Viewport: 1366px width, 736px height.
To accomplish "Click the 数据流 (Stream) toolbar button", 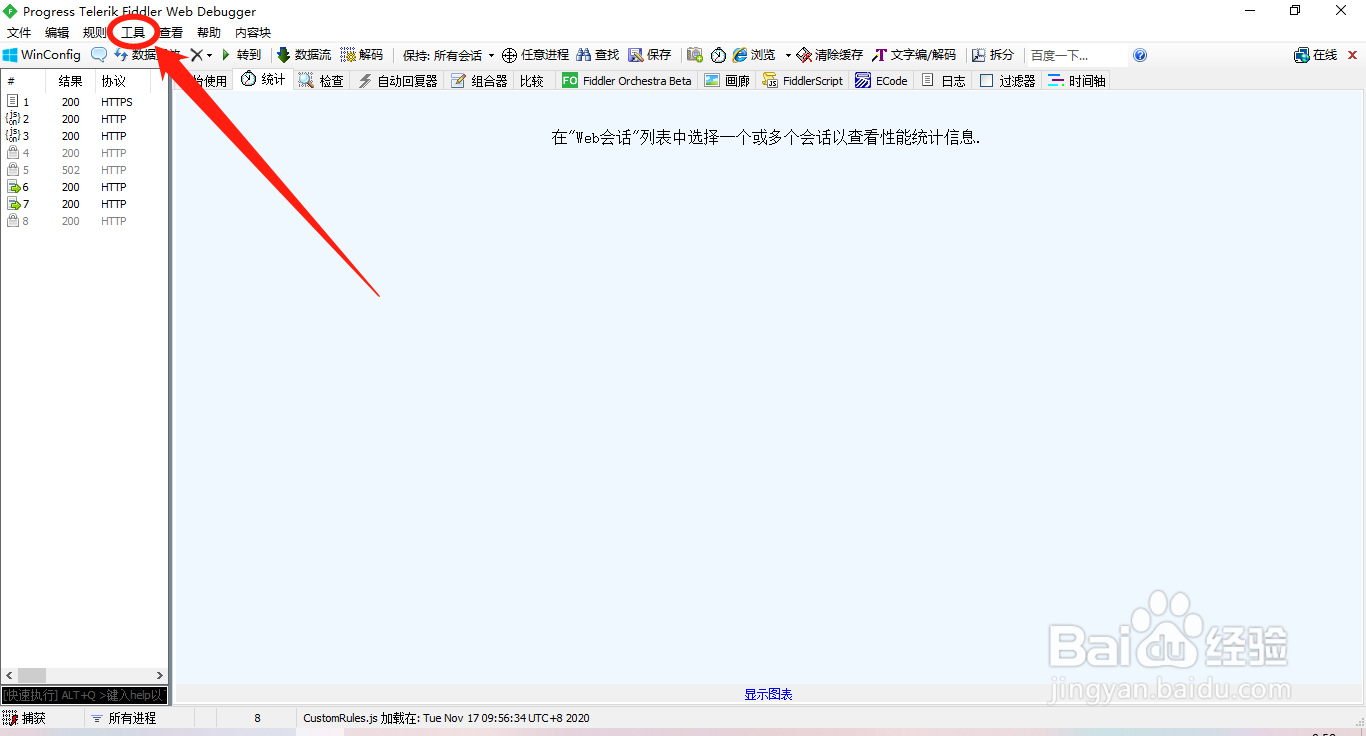I will (304, 55).
